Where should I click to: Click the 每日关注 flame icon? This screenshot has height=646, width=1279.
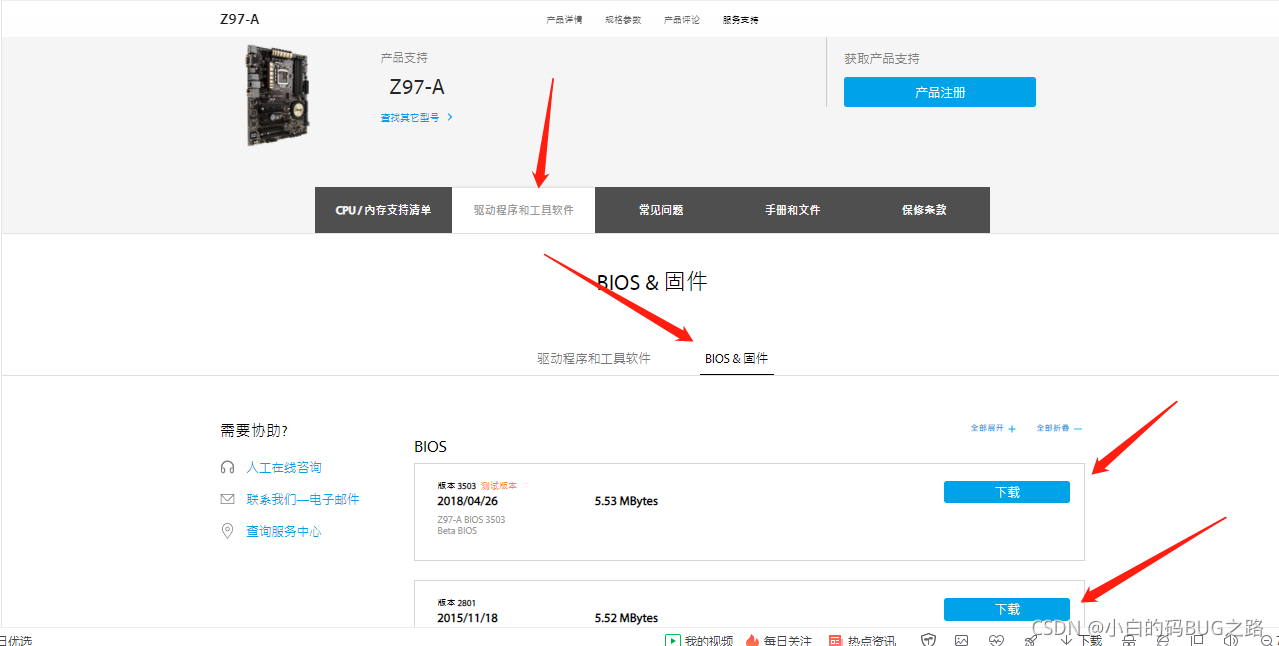[753, 640]
